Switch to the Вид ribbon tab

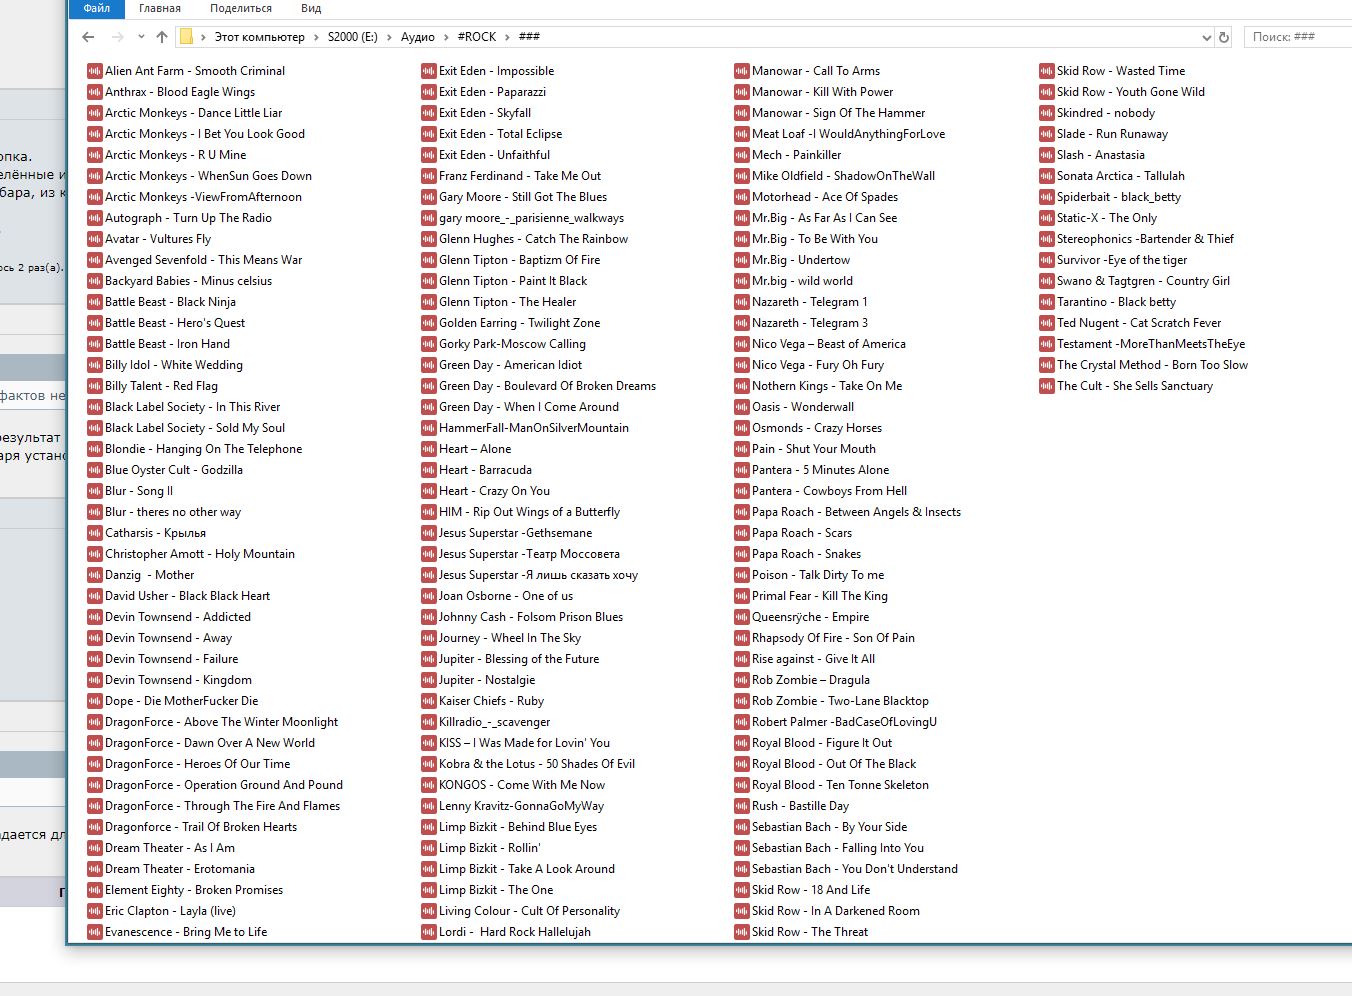click(311, 8)
